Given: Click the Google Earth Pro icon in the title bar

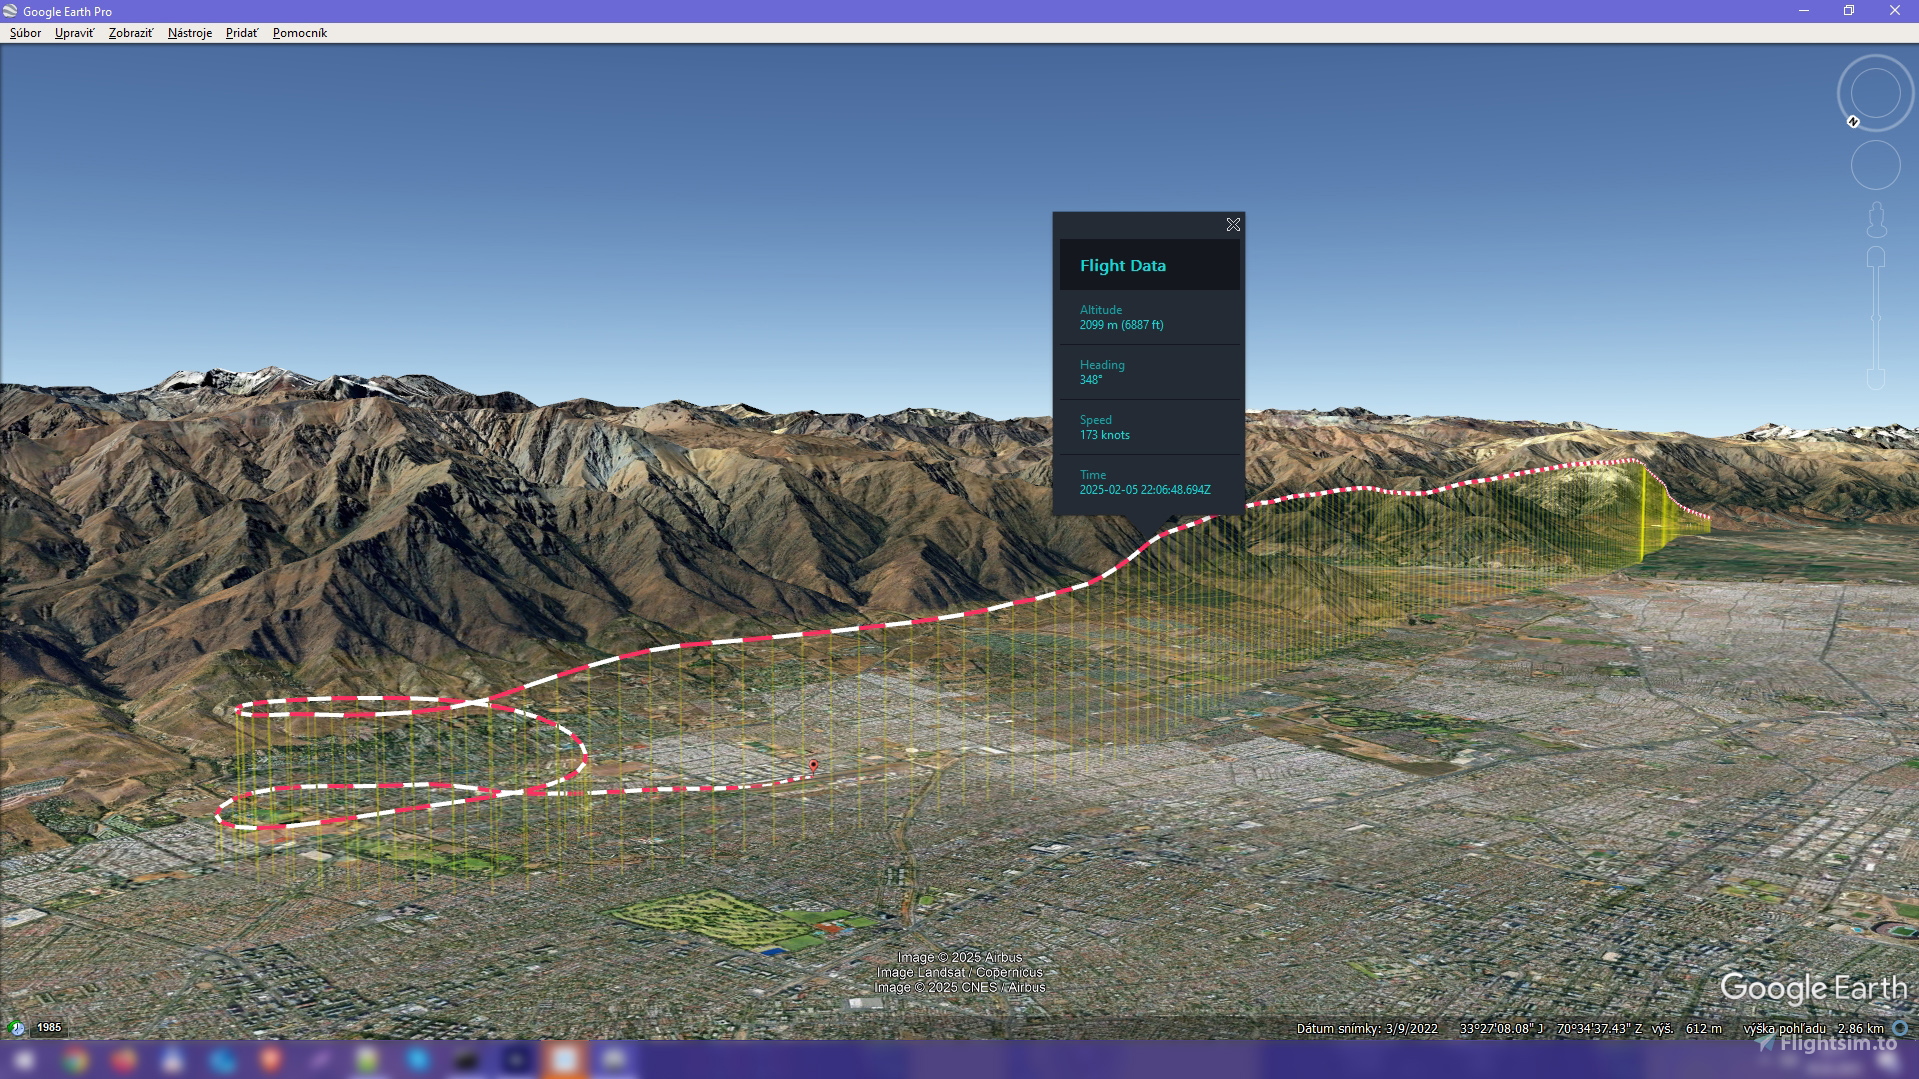Looking at the screenshot, I should [x=10, y=11].
